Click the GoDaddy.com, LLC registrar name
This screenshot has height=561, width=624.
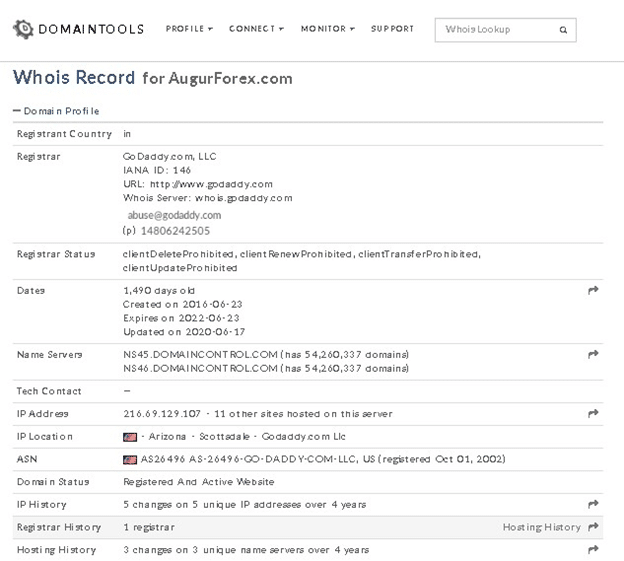(x=170, y=156)
